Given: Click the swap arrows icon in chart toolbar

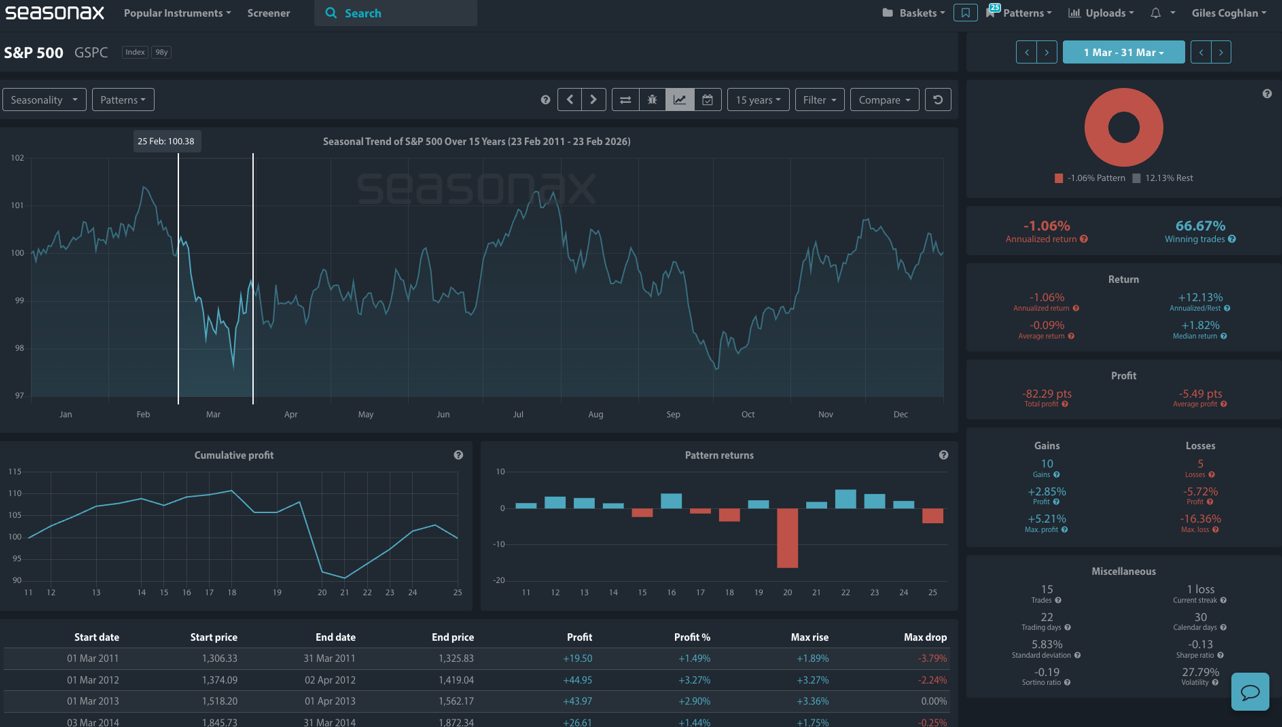Looking at the screenshot, I should click(x=625, y=100).
